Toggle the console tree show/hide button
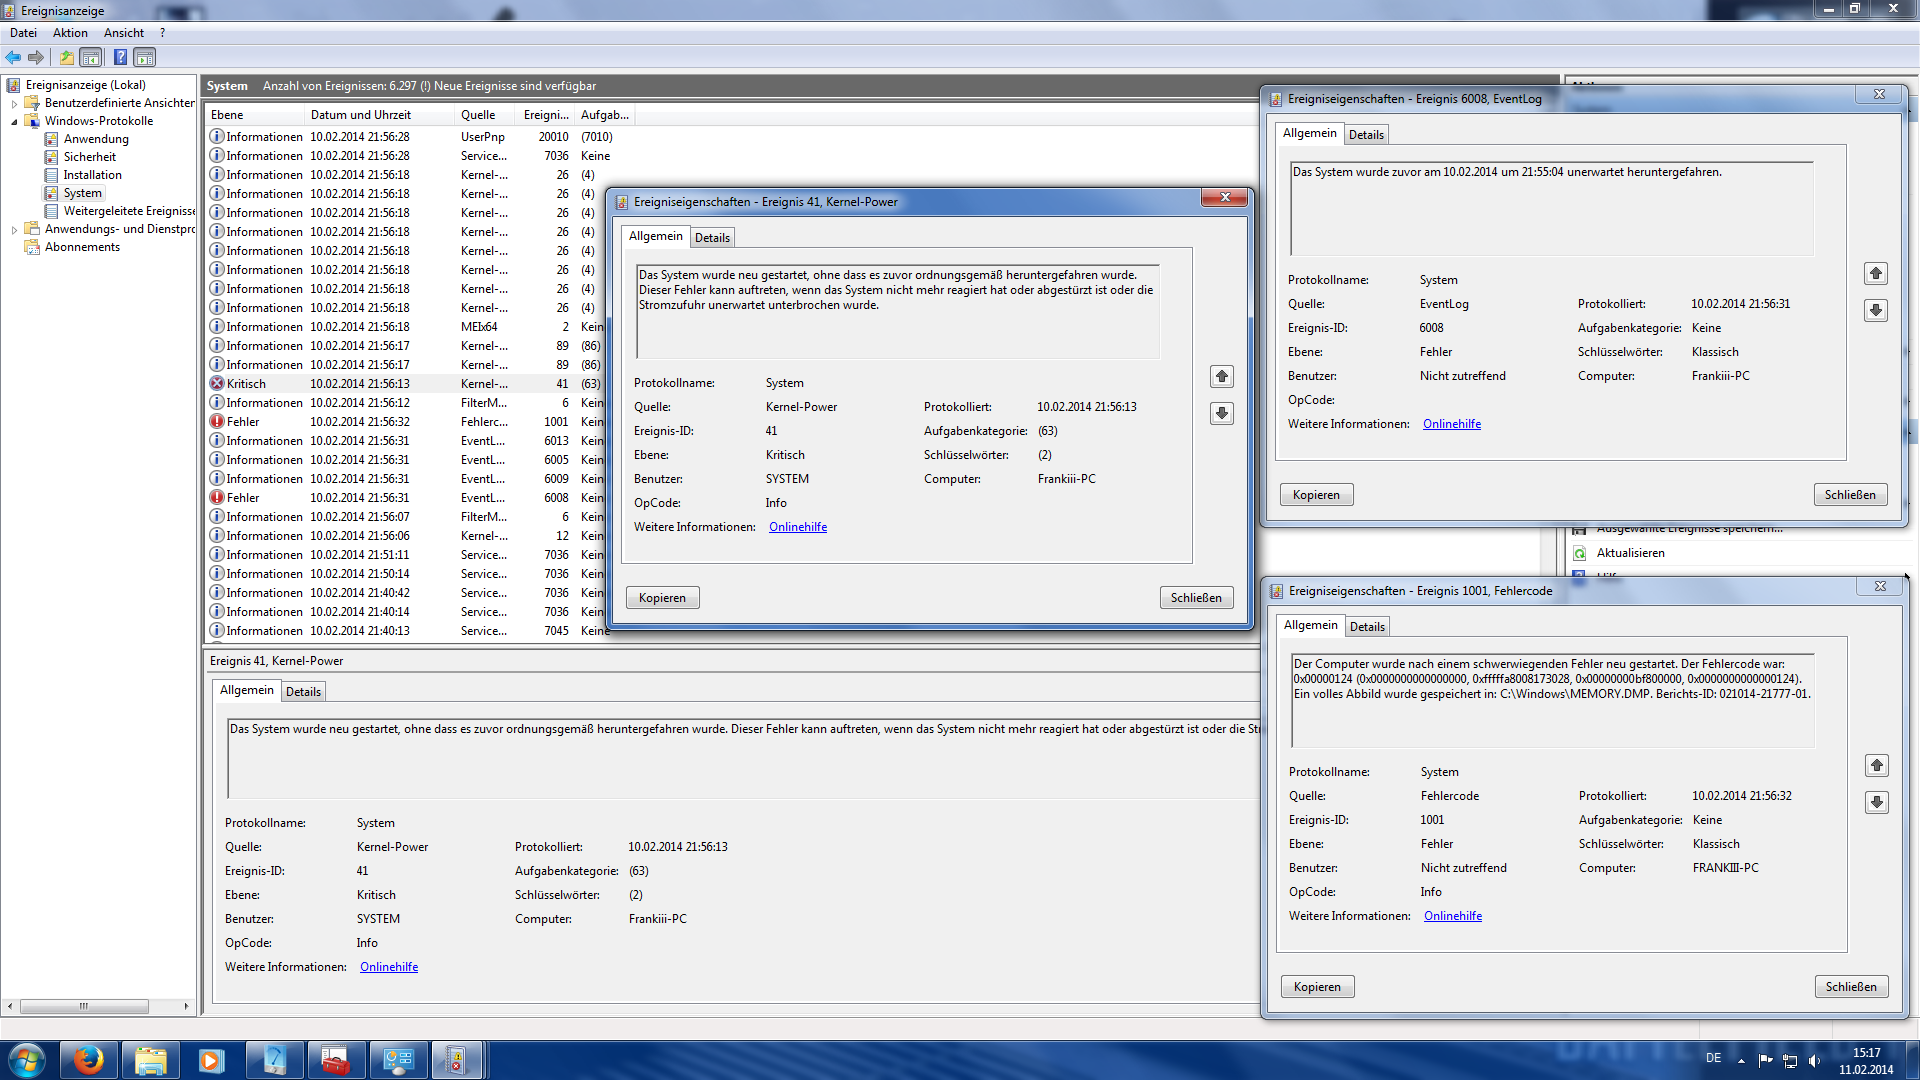This screenshot has height=1080, width=1920. pos(91,57)
